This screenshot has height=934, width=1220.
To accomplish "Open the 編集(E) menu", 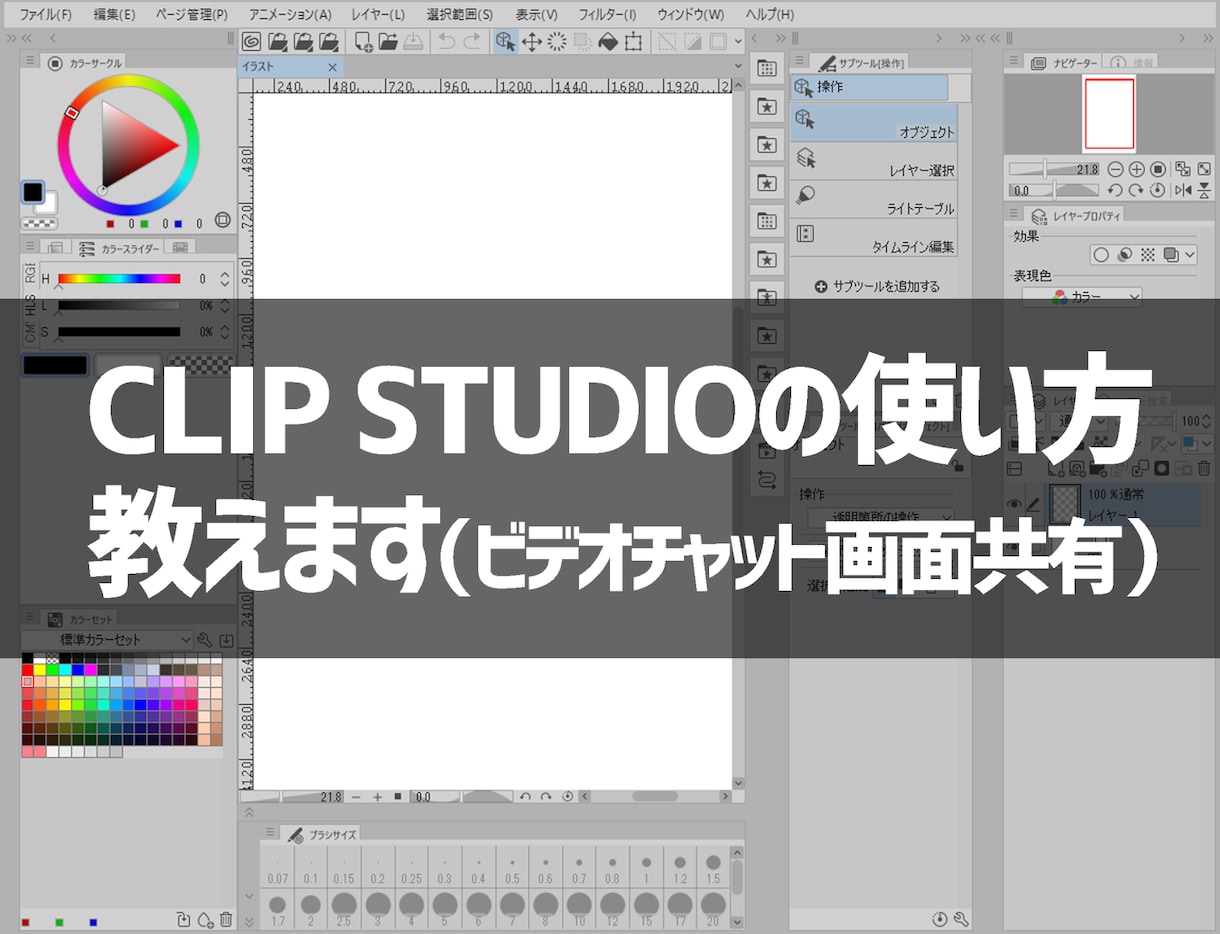I will [x=115, y=15].
